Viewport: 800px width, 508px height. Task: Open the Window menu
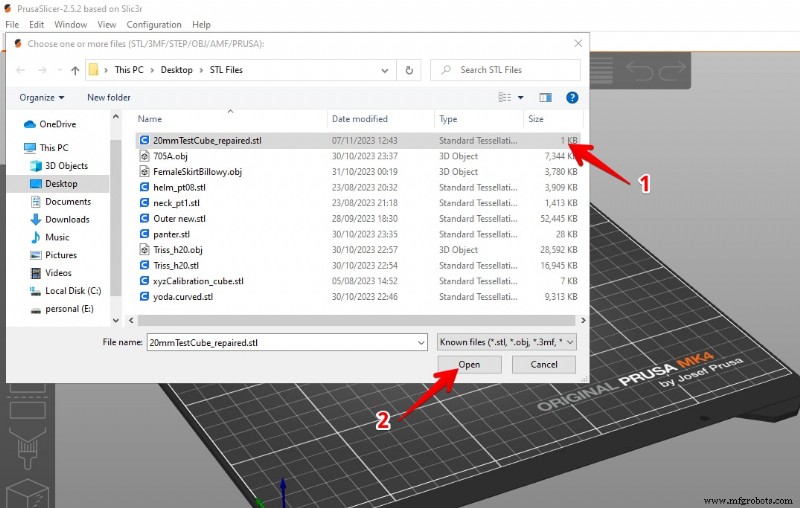[x=70, y=24]
